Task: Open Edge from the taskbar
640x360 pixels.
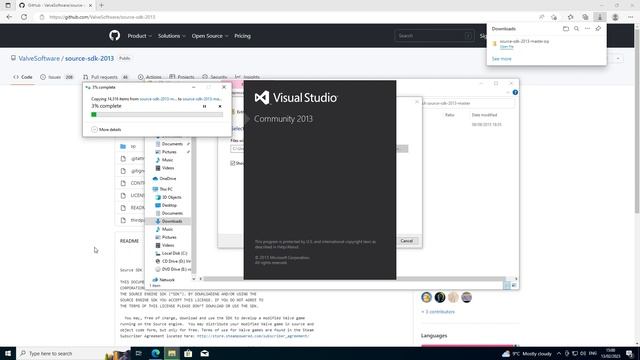Action: click(x=156, y=353)
